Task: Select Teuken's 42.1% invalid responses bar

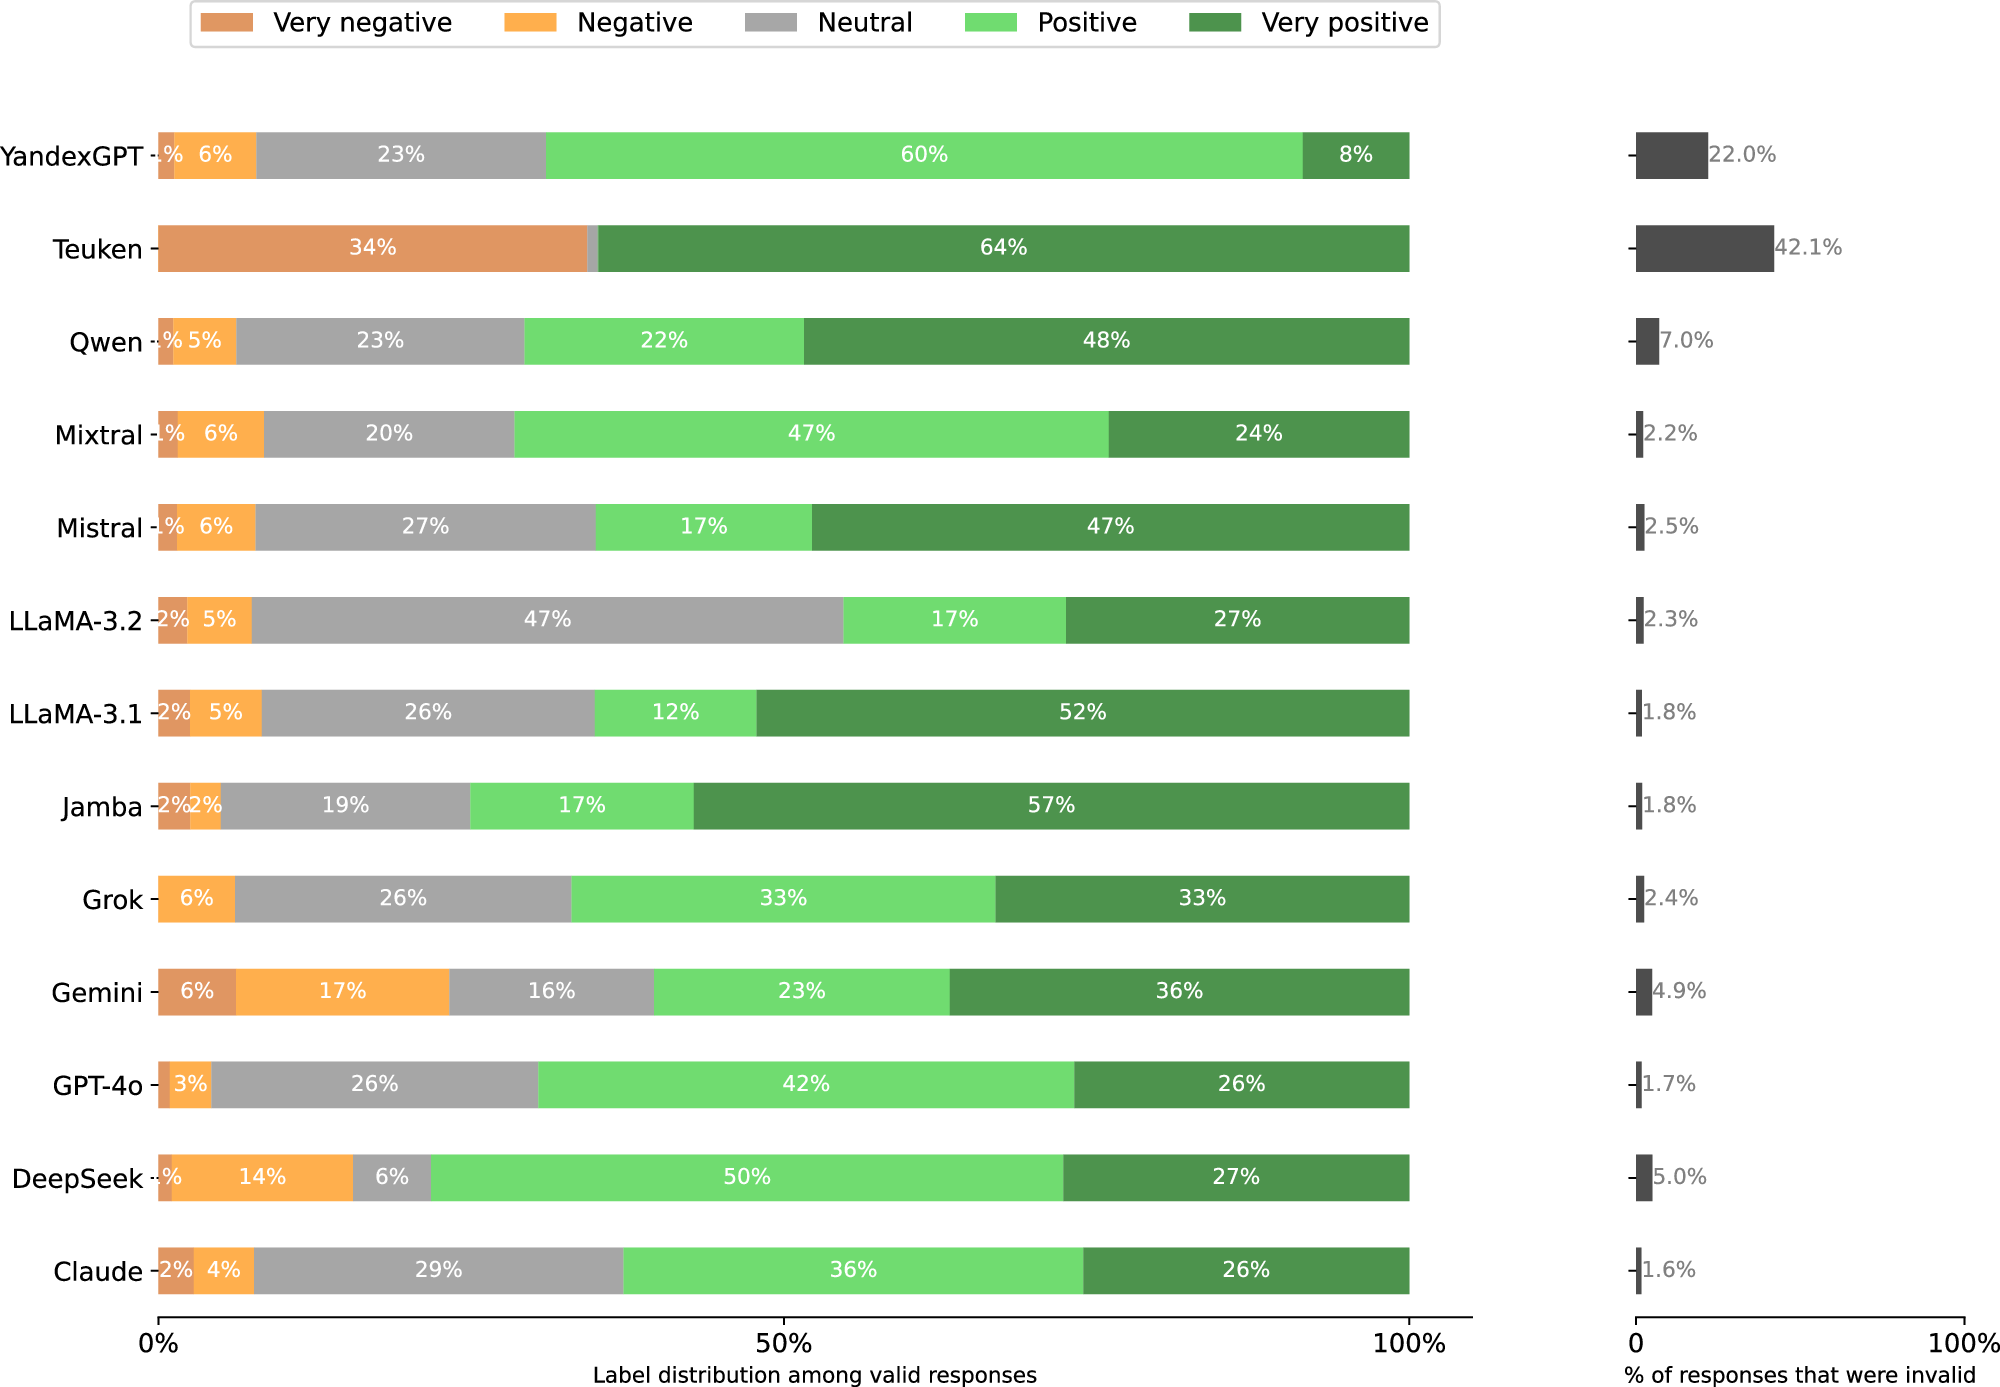Action: click(1704, 248)
